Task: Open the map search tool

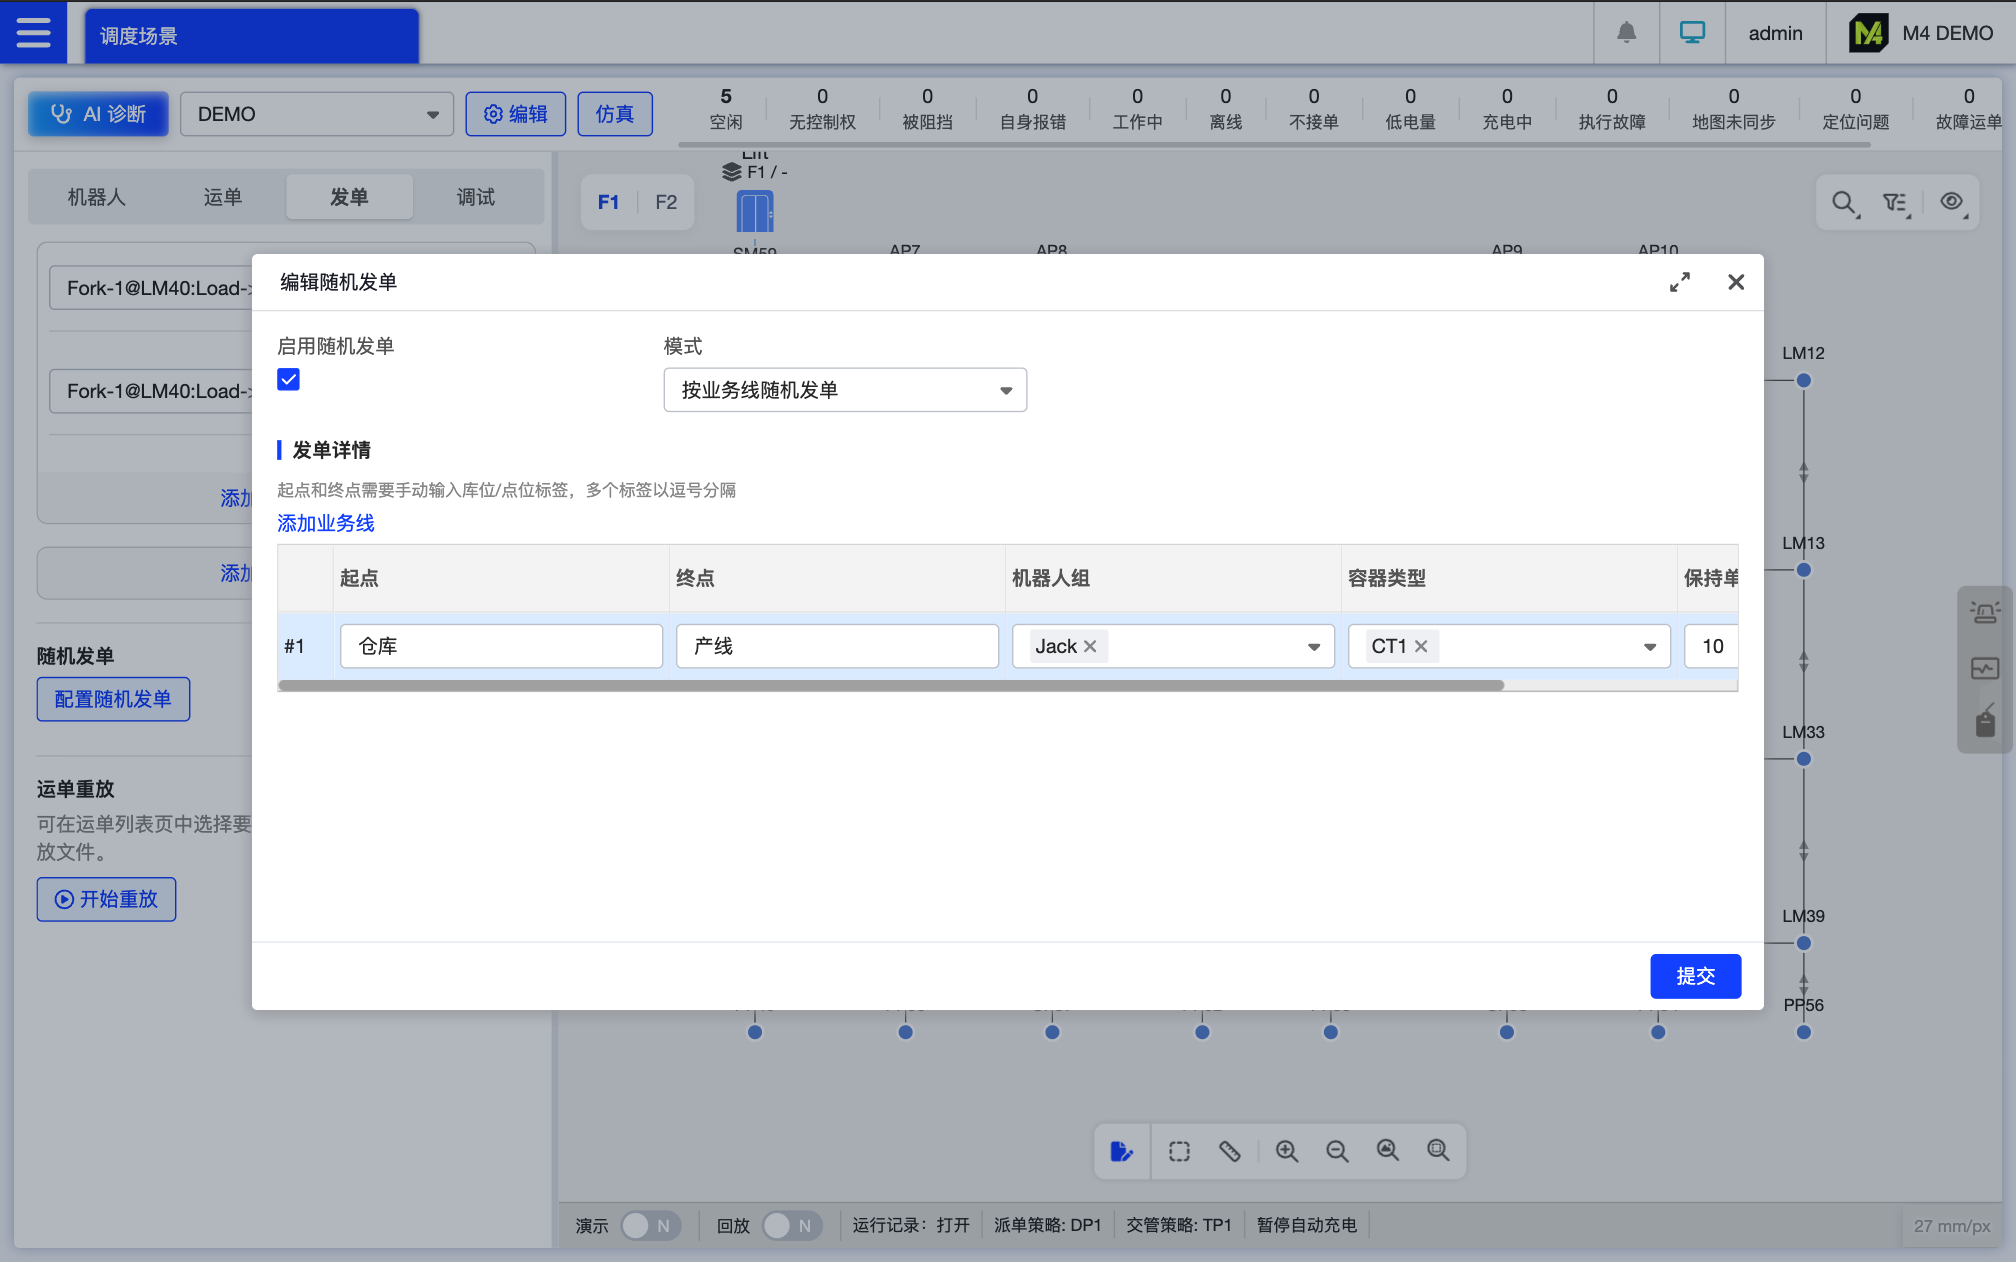Action: click(x=1844, y=203)
